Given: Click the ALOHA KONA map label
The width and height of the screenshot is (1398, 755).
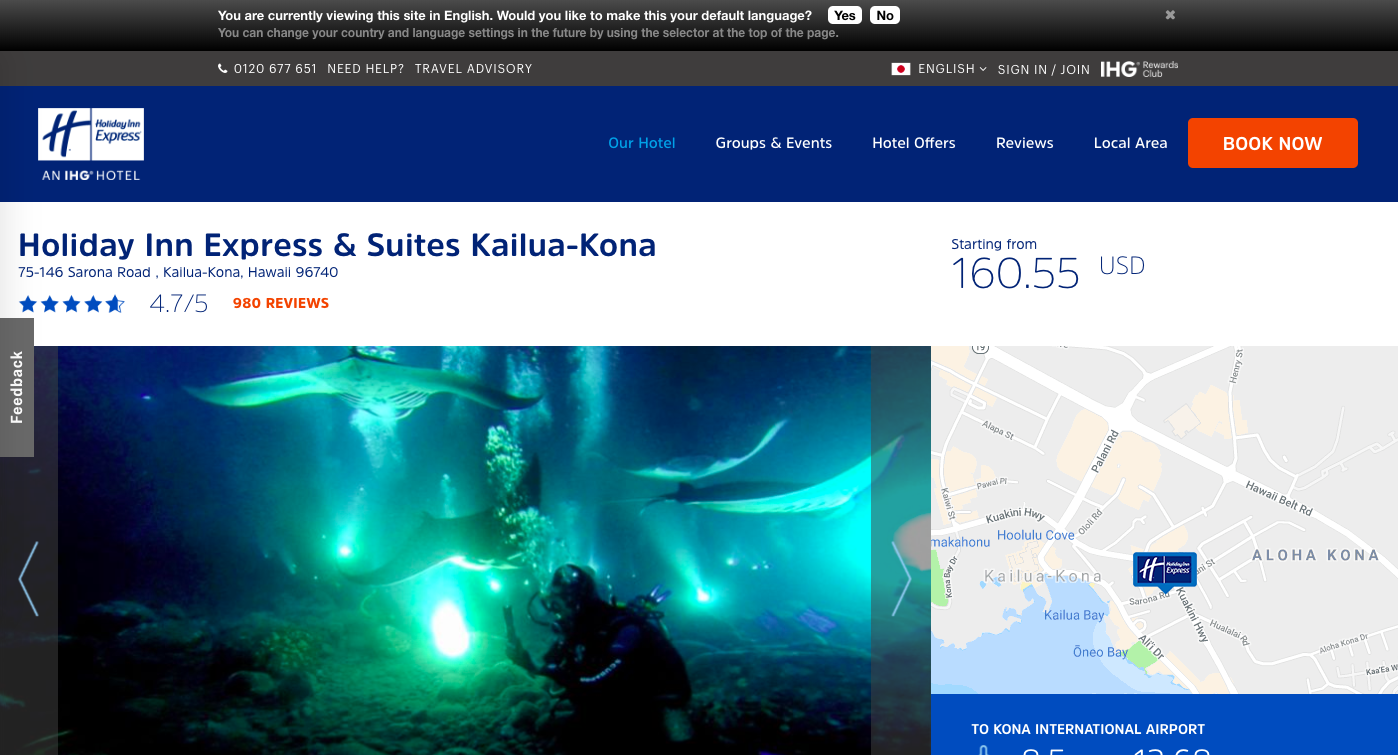Looking at the screenshot, I should tap(1316, 555).
